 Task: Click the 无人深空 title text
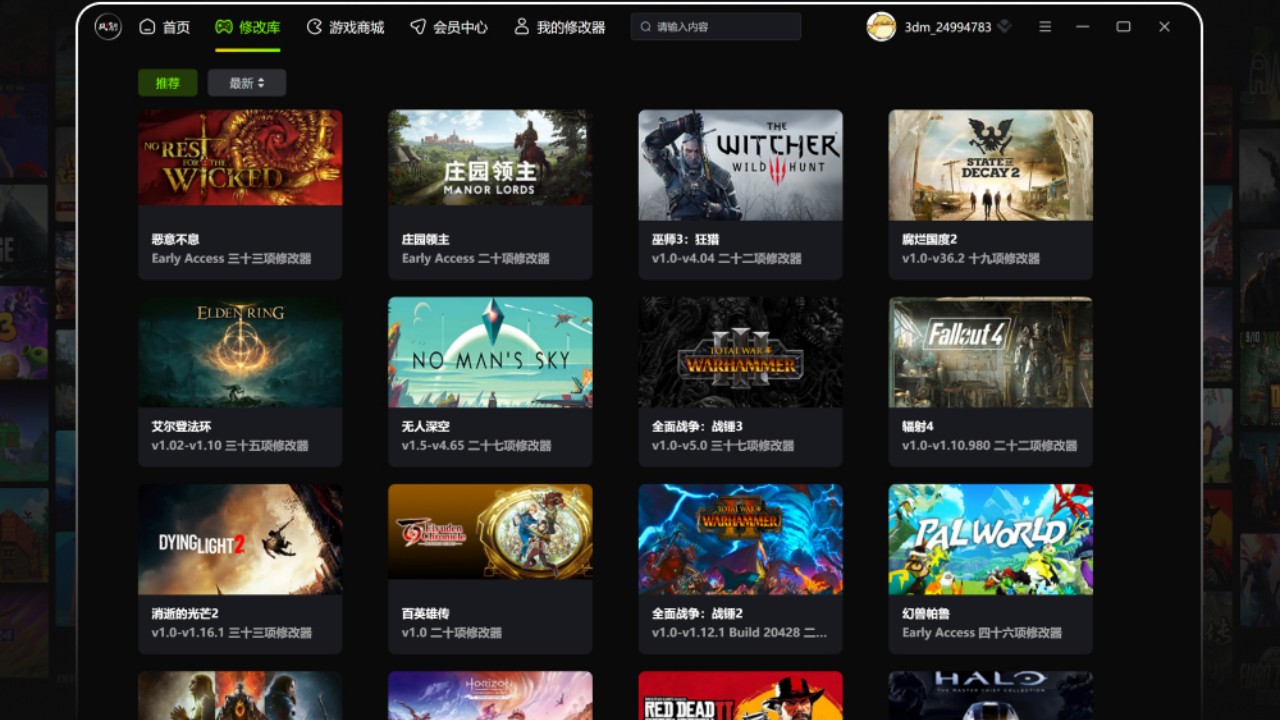point(426,427)
